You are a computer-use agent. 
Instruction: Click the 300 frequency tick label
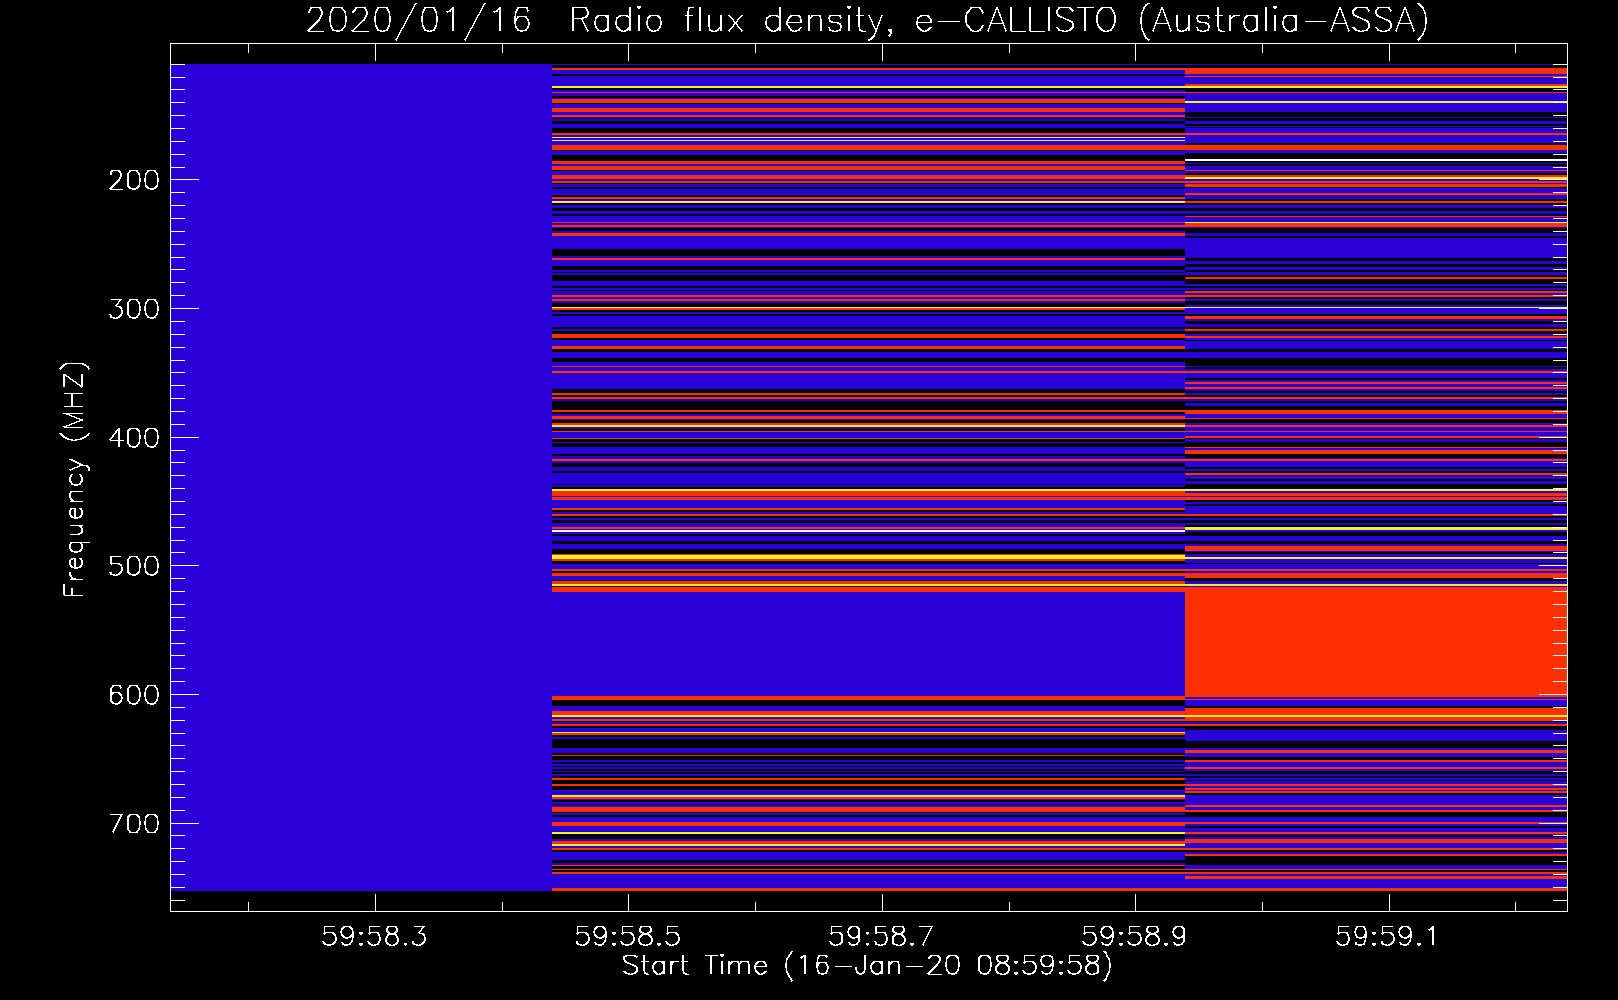[134, 309]
